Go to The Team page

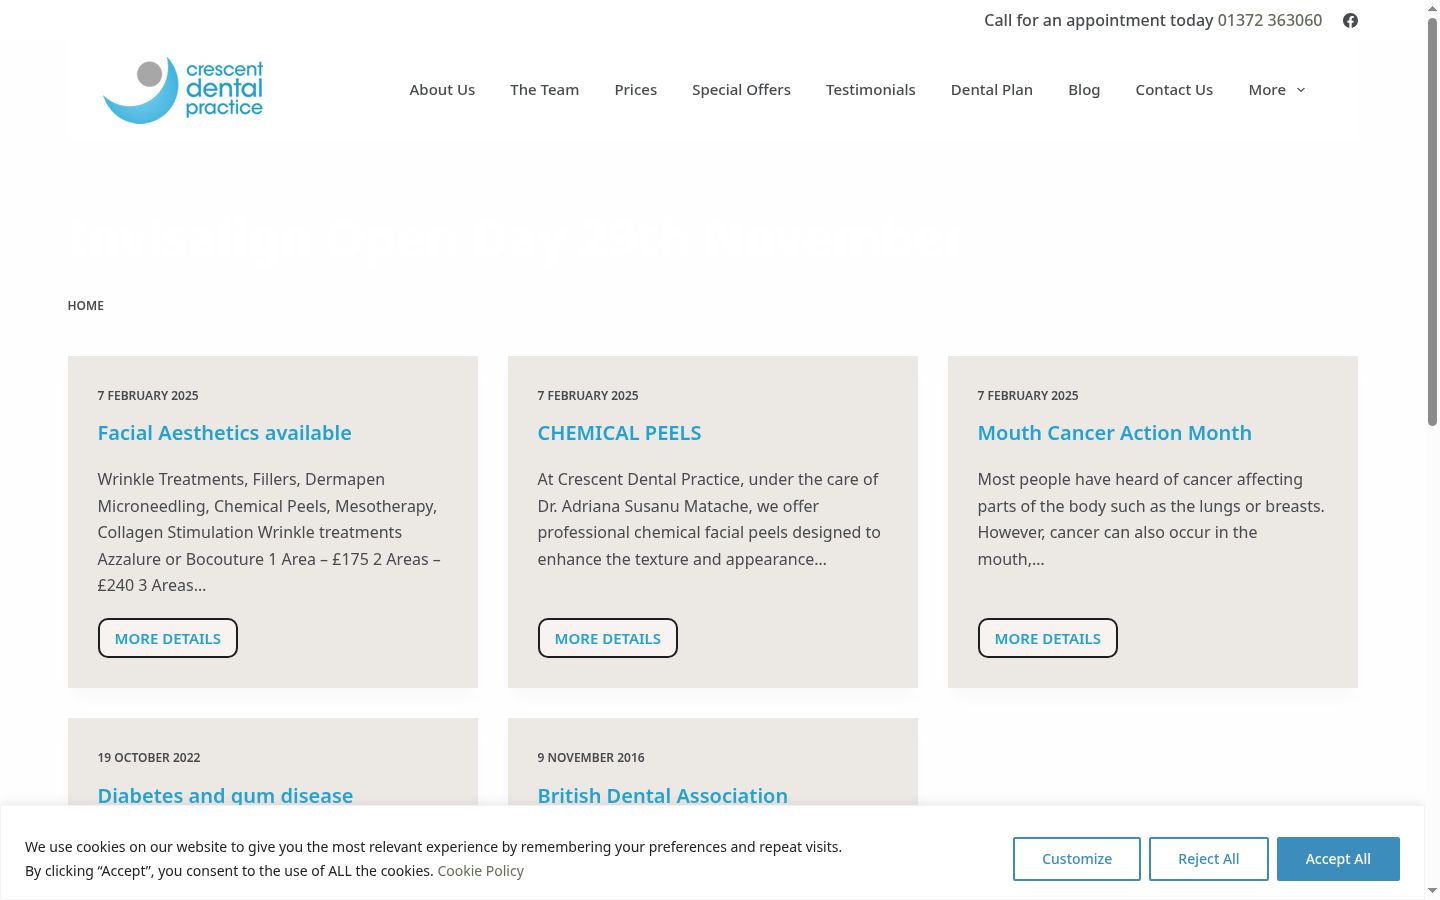tap(544, 90)
